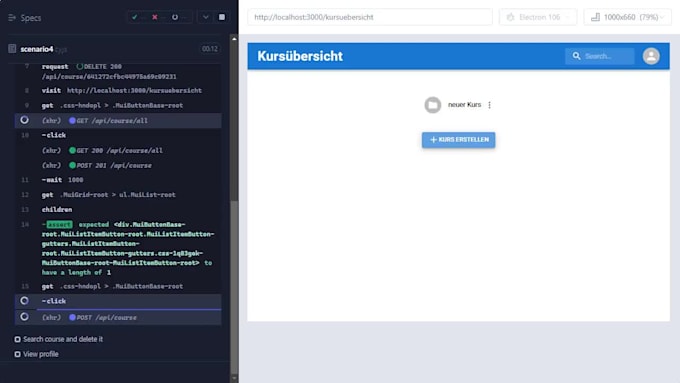Select the GET 200 /api/course/all xhr row
The width and height of the screenshot is (680, 383).
tap(118, 151)
